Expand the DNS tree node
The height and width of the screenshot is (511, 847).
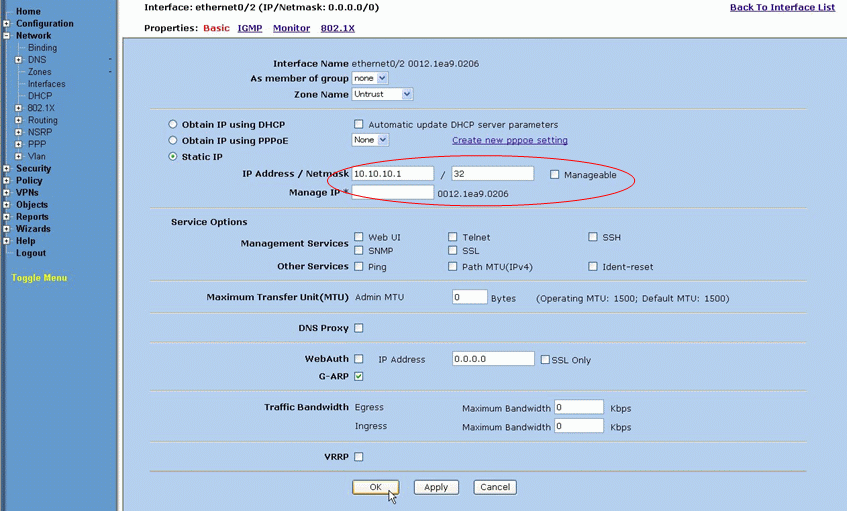(18, 60)
